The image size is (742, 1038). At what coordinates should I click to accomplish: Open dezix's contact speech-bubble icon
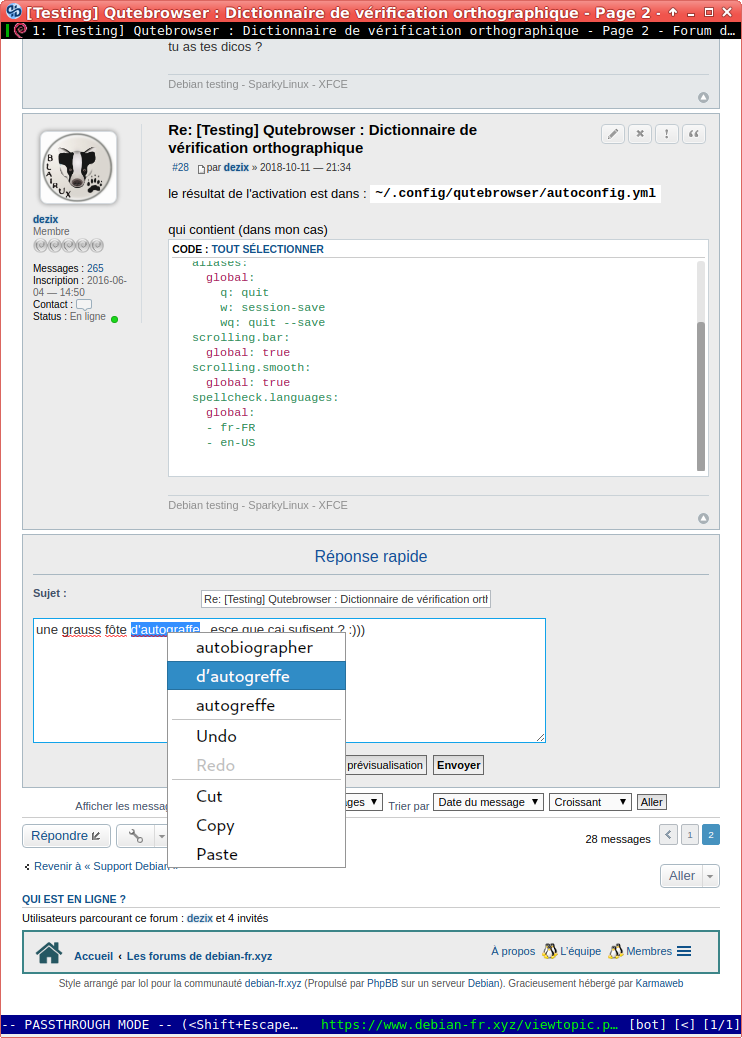pos(84,305)
